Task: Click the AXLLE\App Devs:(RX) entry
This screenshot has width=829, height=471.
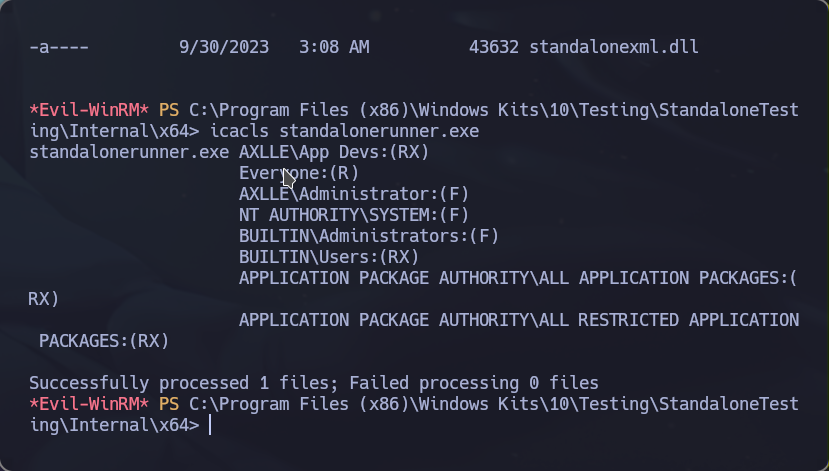Action: (334, 152)
